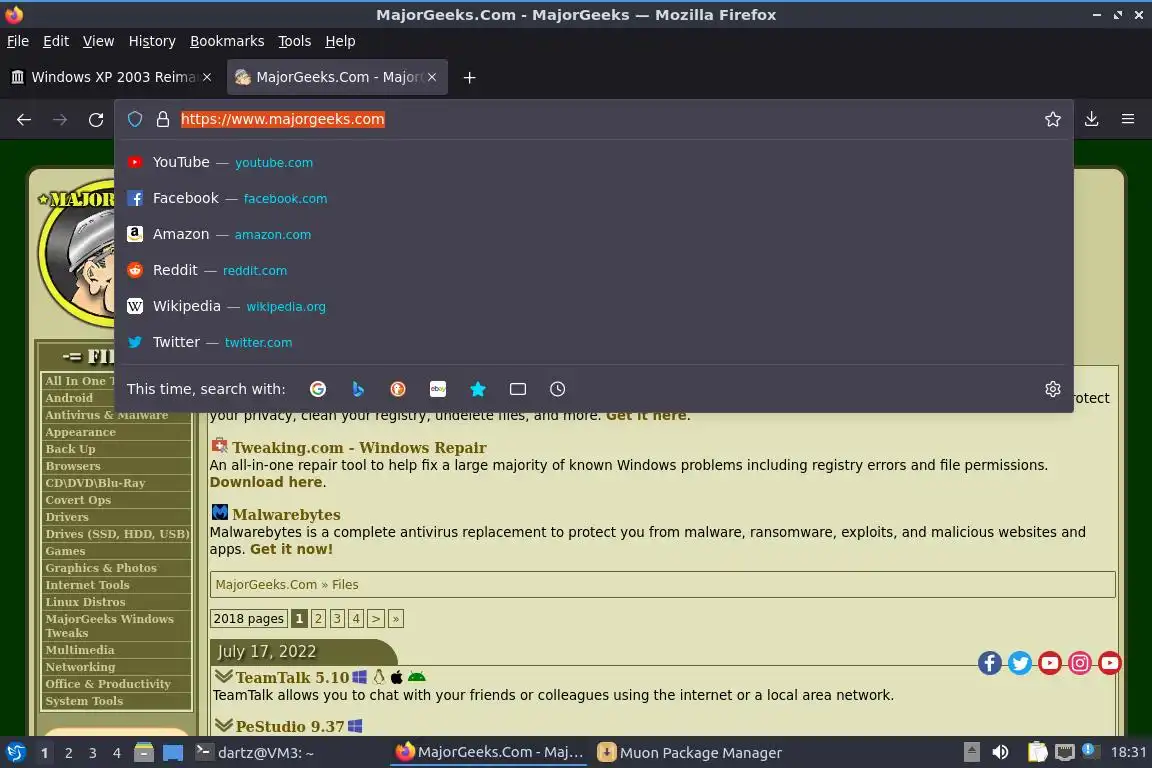This screenshot has height=768, width=1152.
Task: Switch to virtual desktop 3
Action: click(93, 753)
